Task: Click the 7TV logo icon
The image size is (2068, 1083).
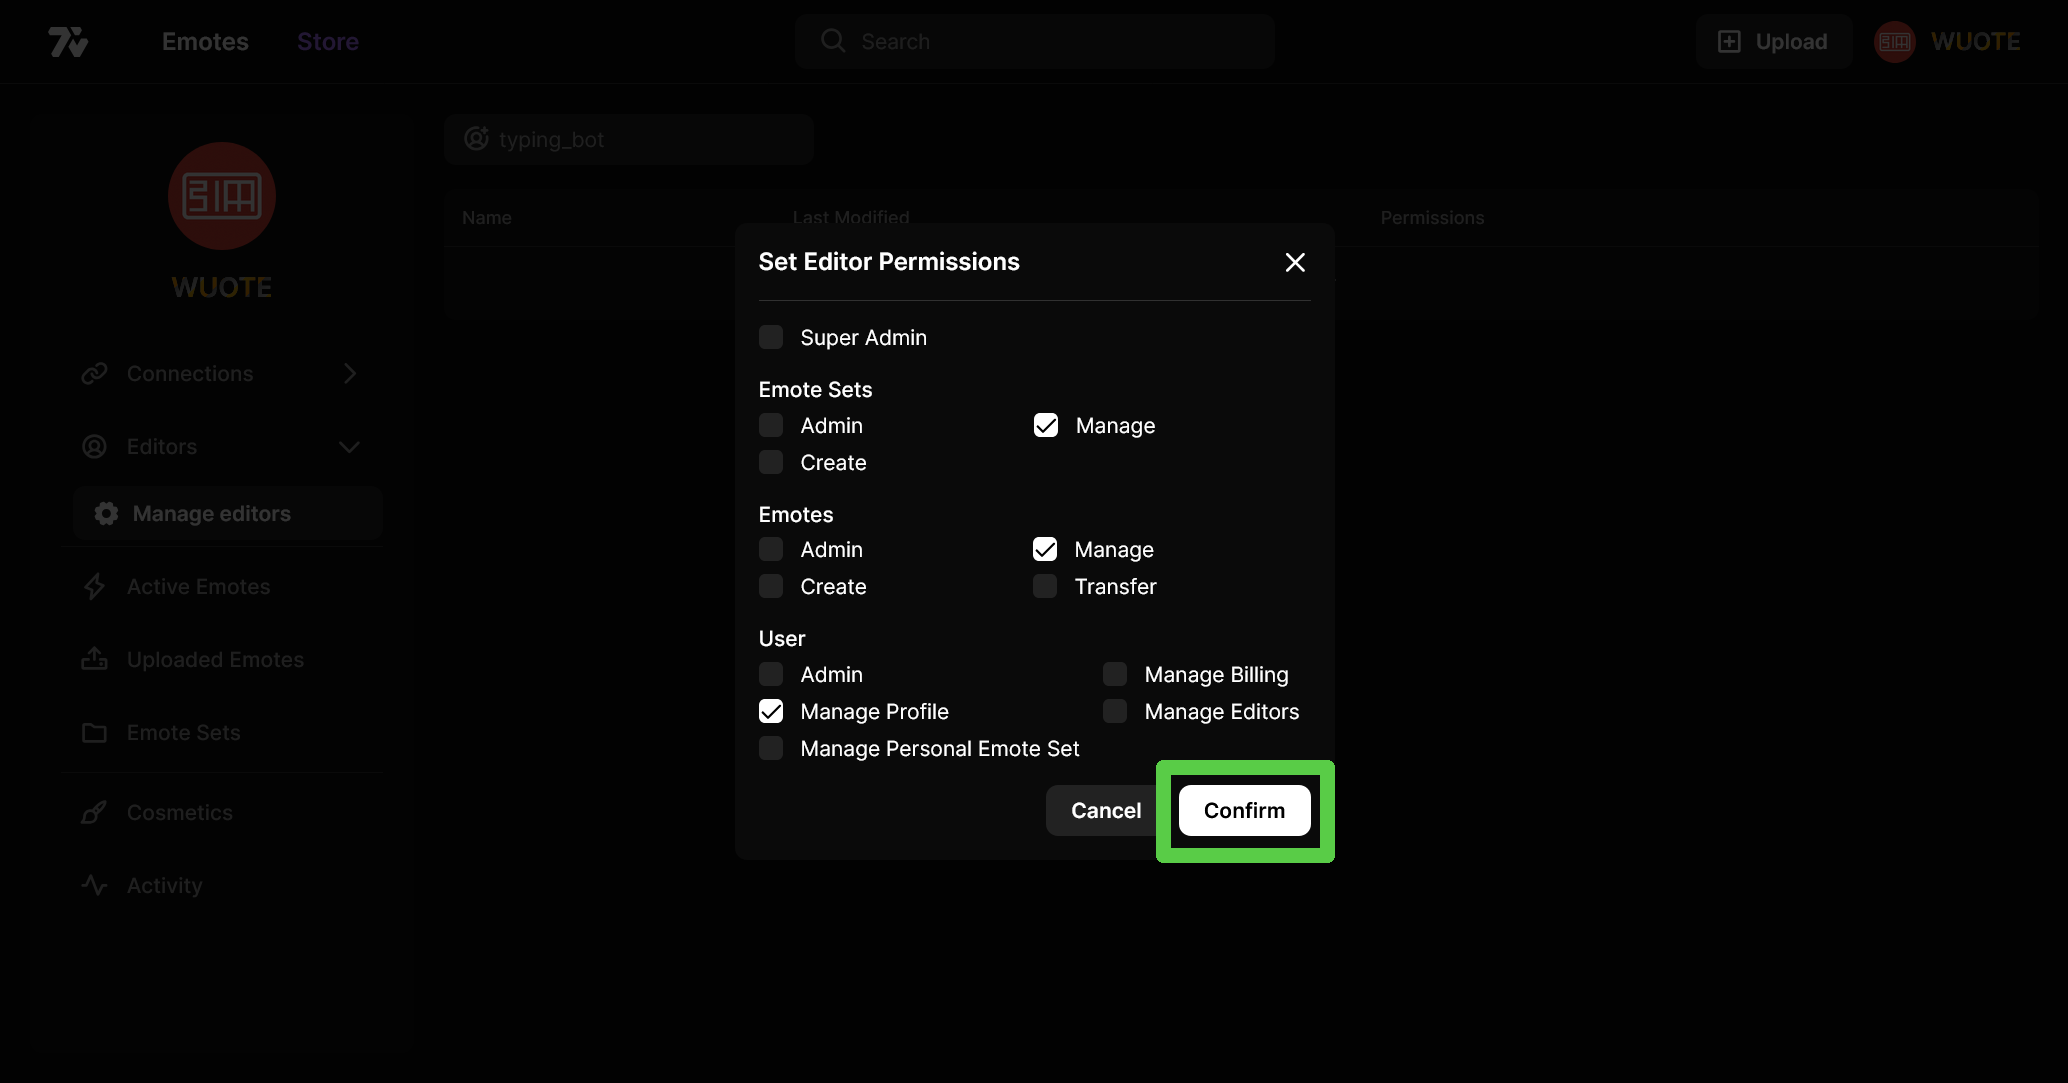Action: point(68,42)
